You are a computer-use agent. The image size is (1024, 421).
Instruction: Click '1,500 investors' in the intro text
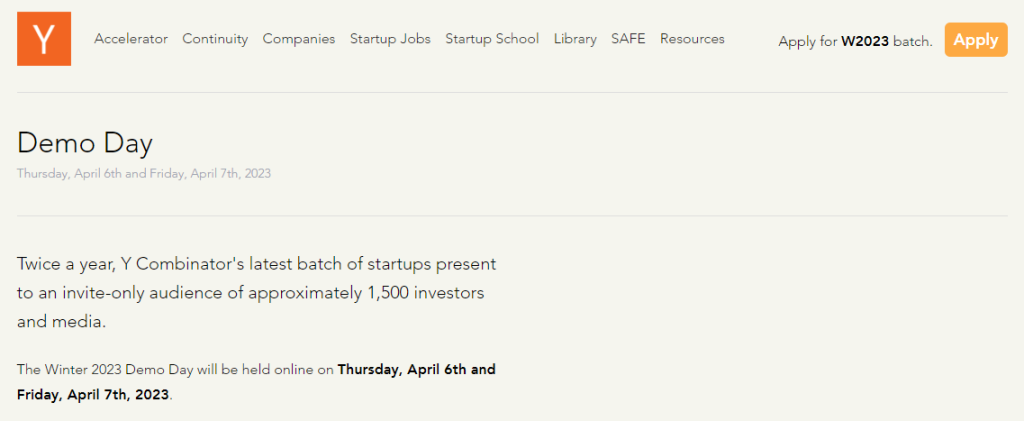tap(424, 293)
